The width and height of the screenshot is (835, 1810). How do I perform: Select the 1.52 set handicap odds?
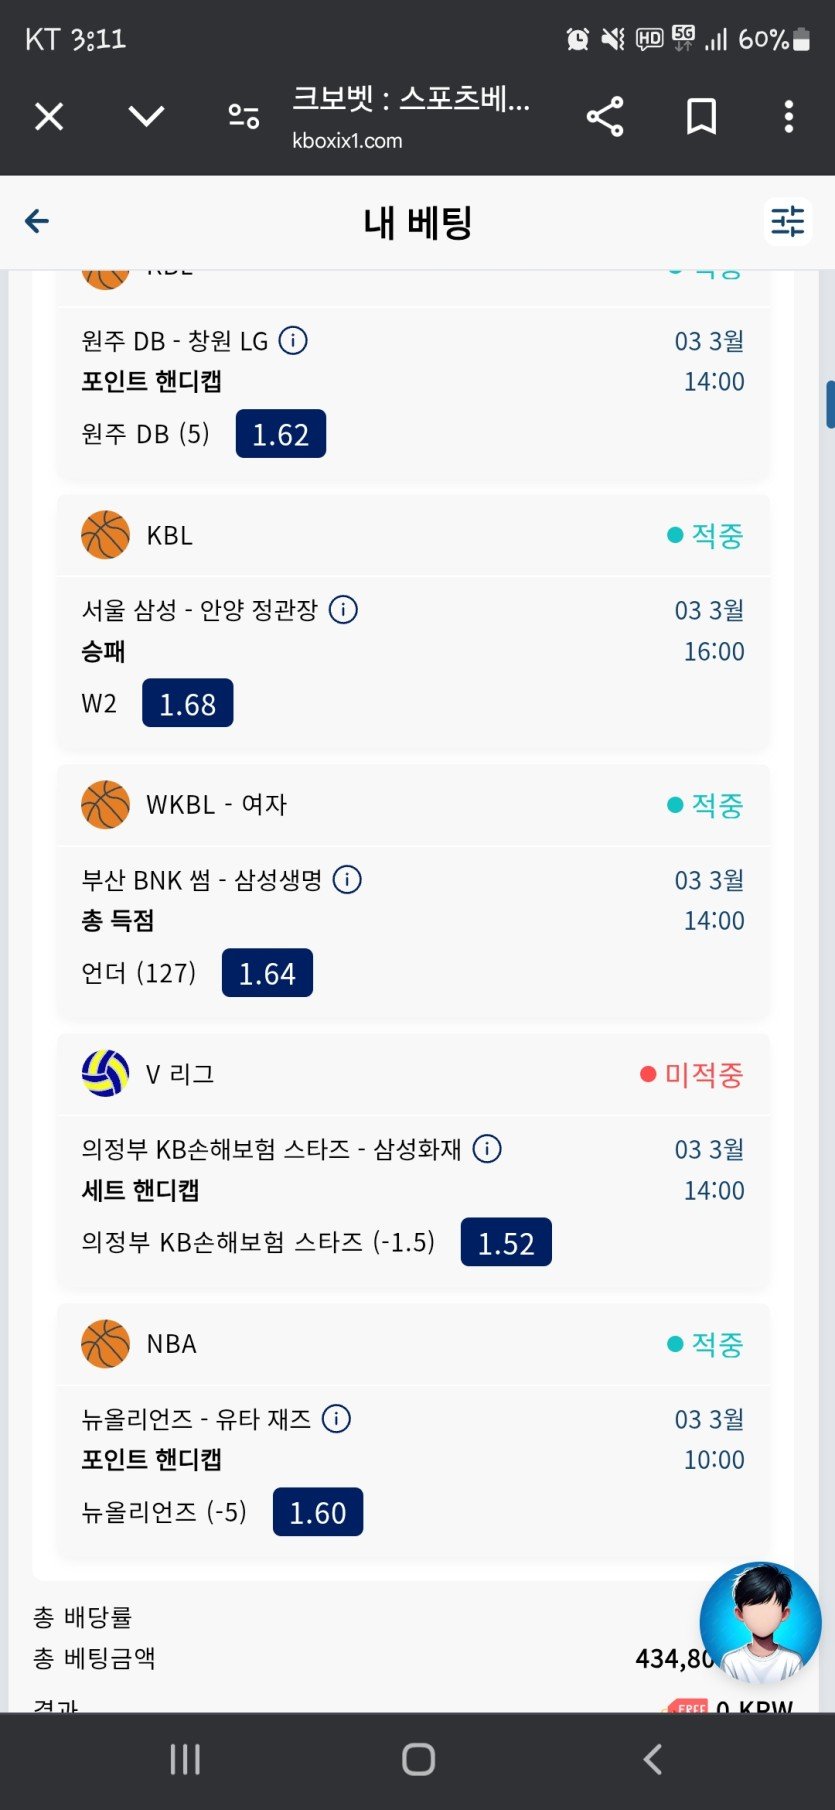(x=505, y=1243)
